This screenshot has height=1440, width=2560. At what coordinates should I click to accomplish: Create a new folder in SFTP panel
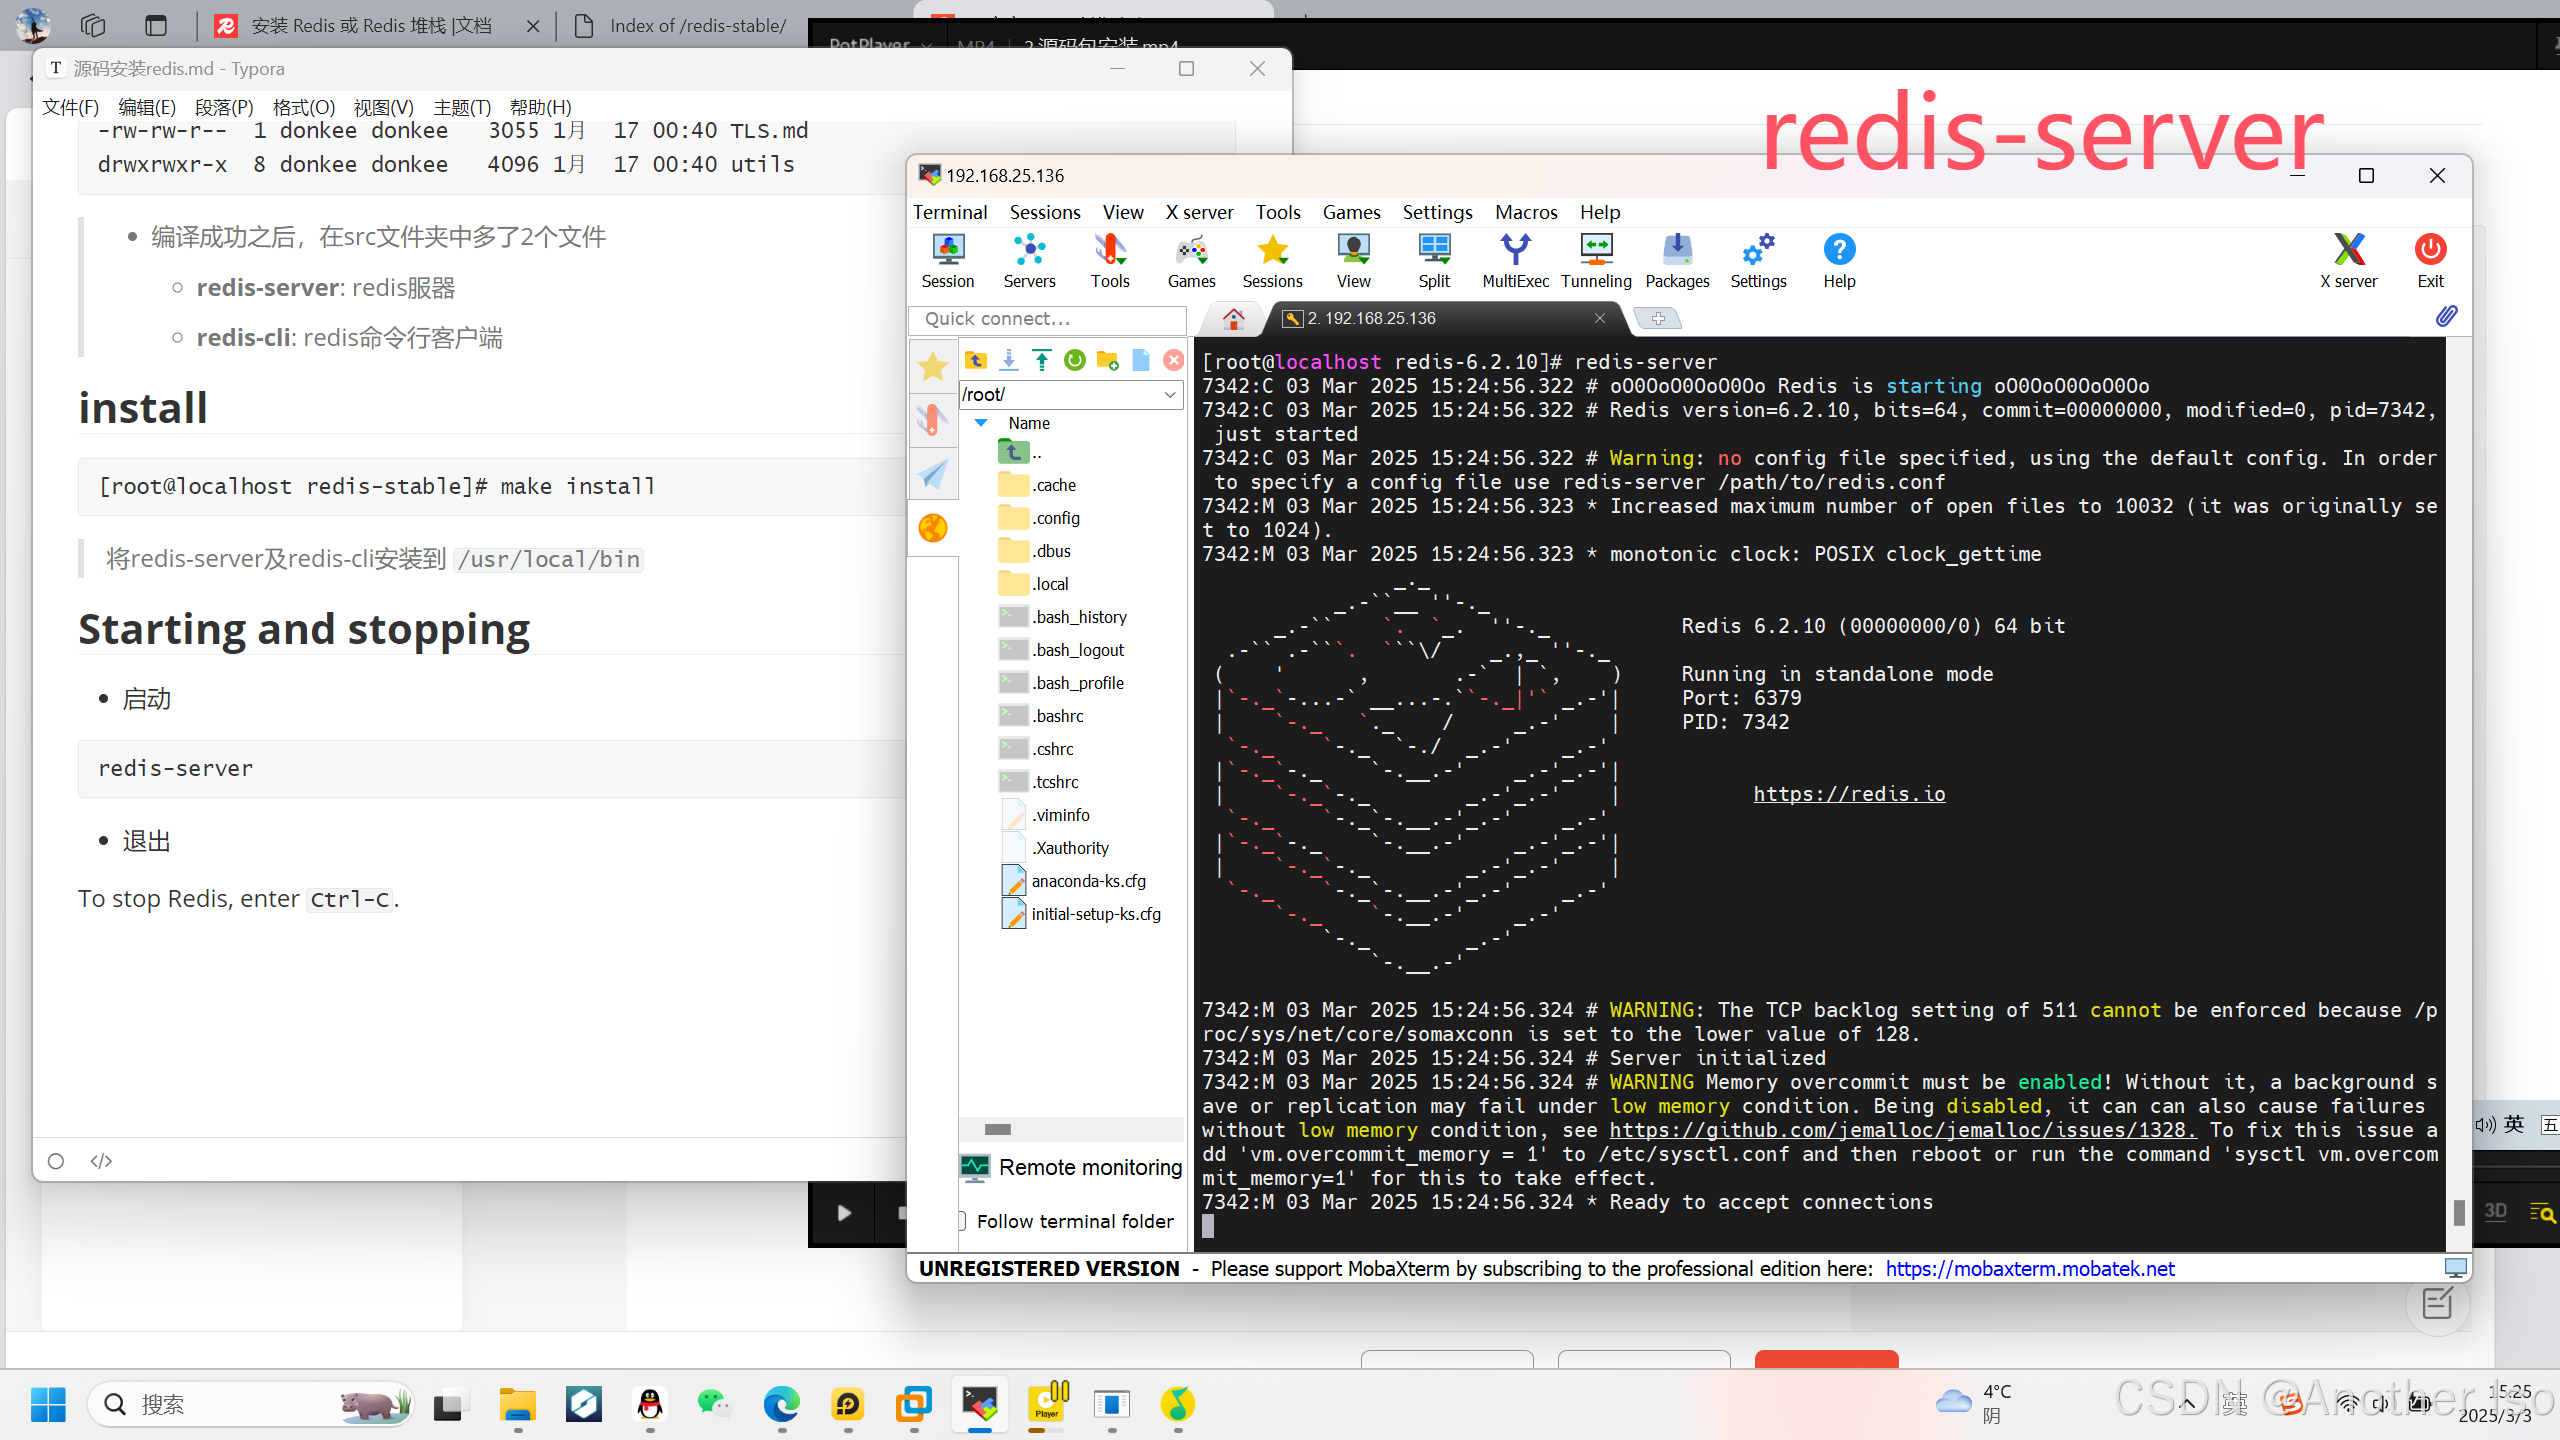pos(1107,361)
